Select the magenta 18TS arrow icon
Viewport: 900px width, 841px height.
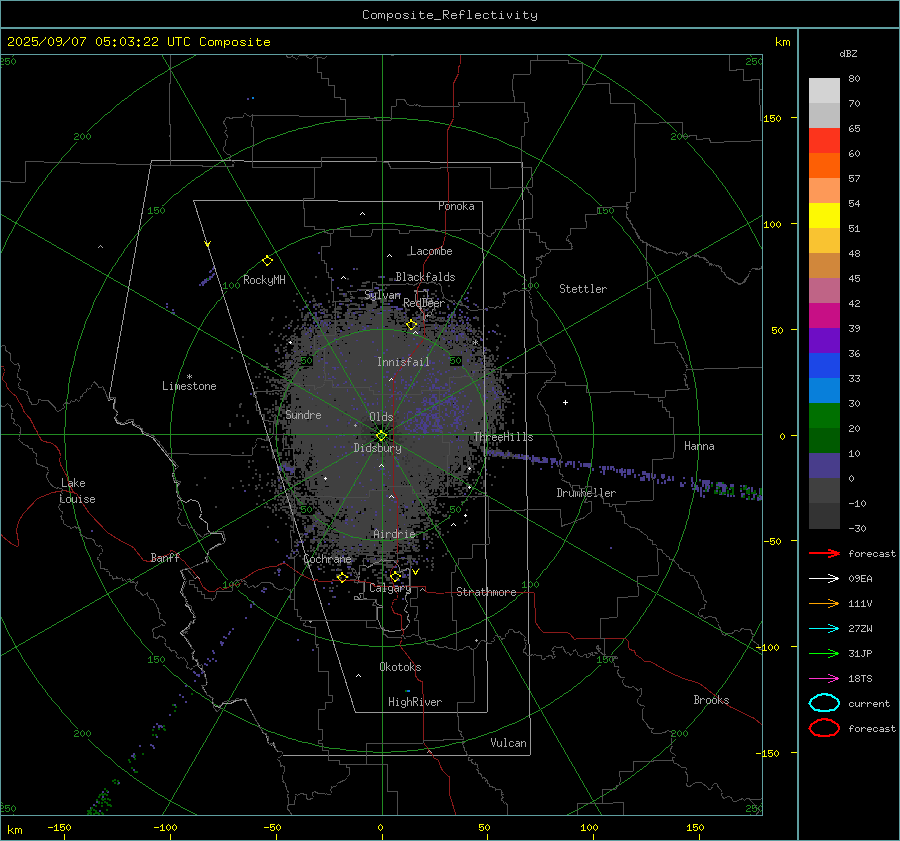pos(824,679)
